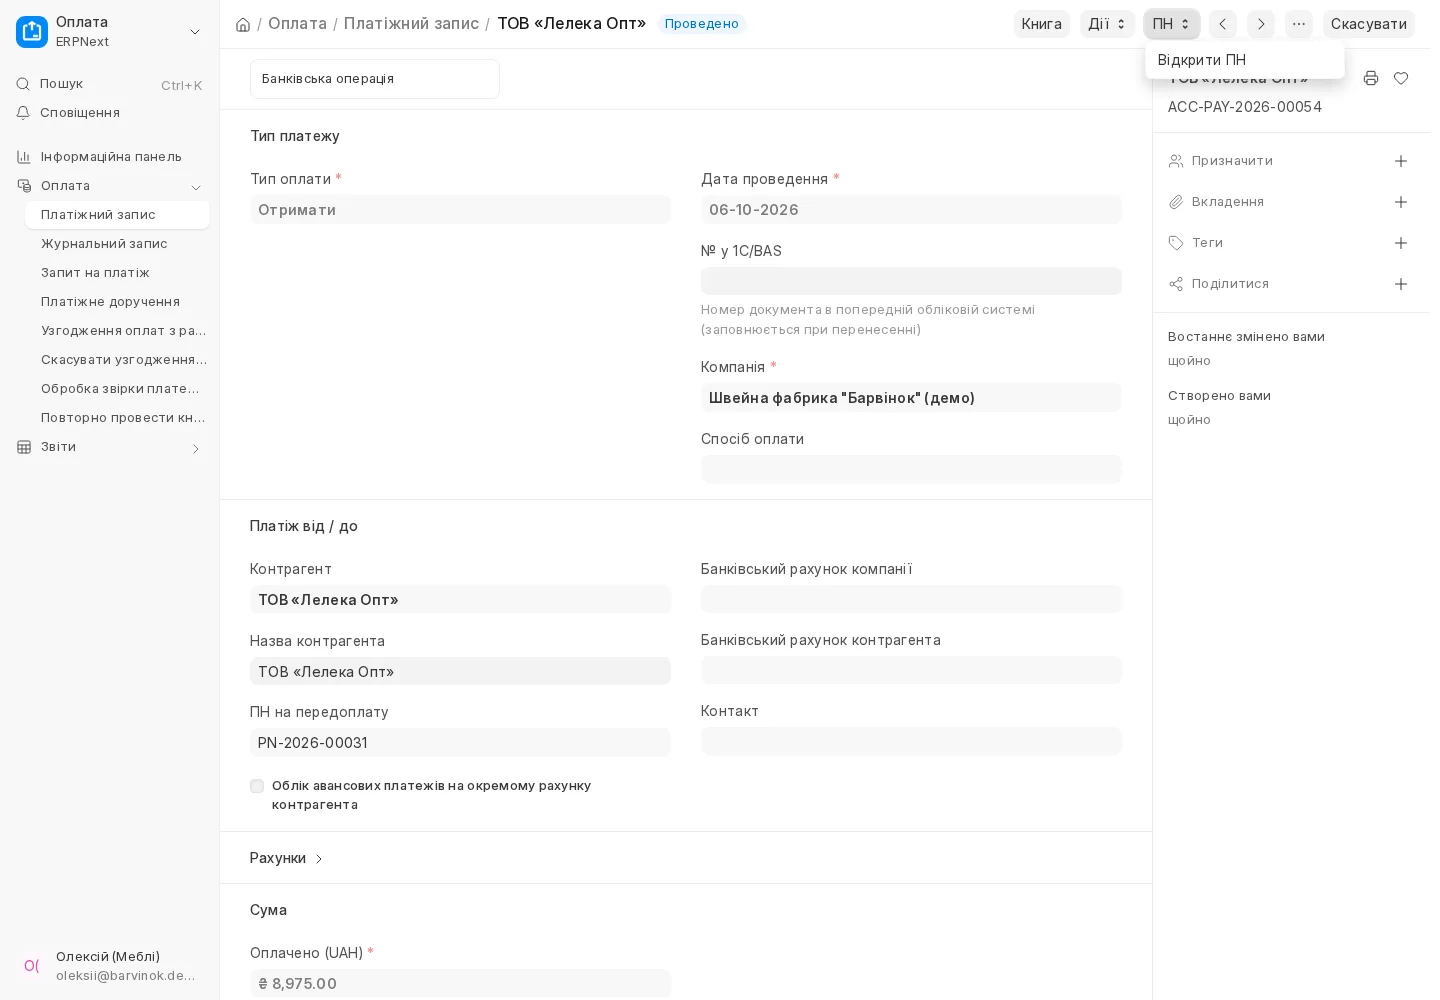Click the Скасувати button

click(1368, 24)
